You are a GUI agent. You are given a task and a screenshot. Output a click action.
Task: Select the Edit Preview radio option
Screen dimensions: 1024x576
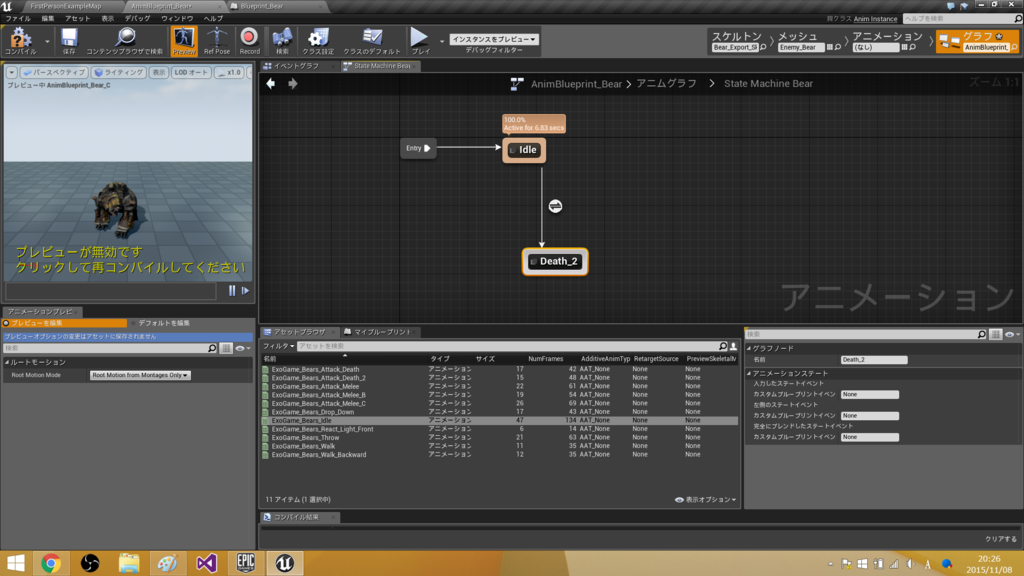tap(64, 323)
